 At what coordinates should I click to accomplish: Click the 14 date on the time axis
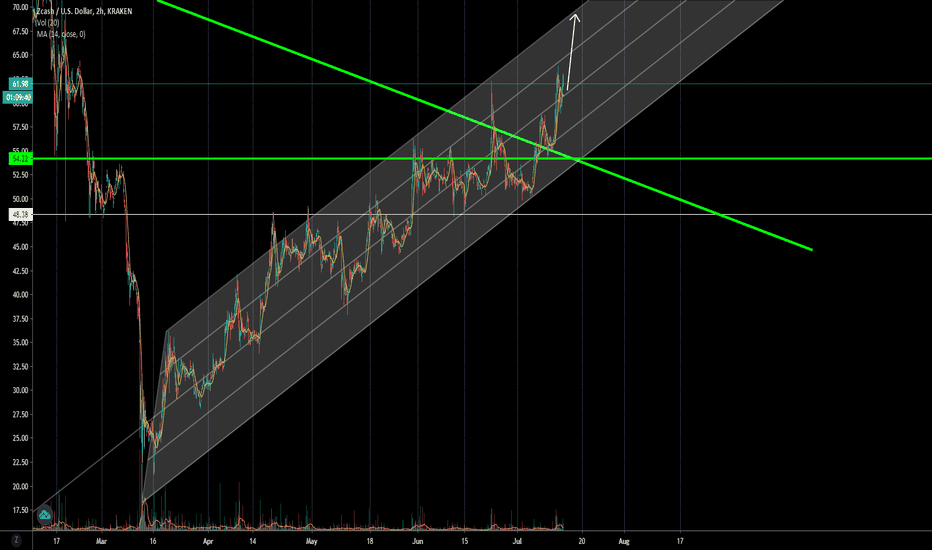click(253, 542)
